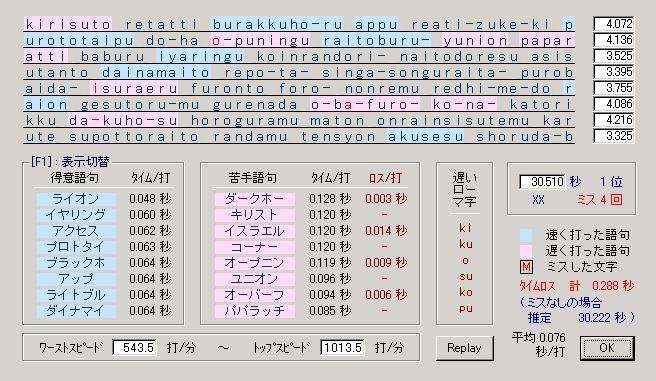Viewport: 656px width, 381px height.
Task: Click the total time field 30.510
Action: [x=542, y=182]
